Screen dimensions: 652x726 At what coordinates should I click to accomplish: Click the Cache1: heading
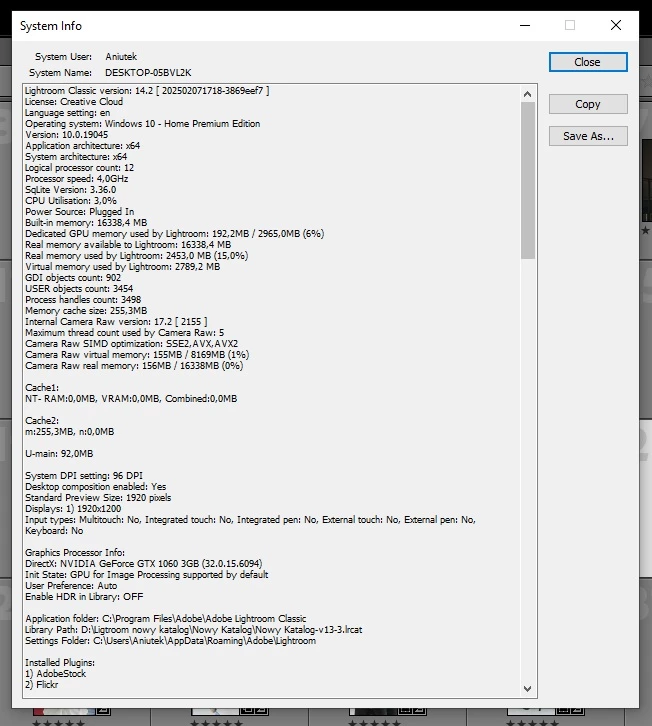tap(42, 388)
